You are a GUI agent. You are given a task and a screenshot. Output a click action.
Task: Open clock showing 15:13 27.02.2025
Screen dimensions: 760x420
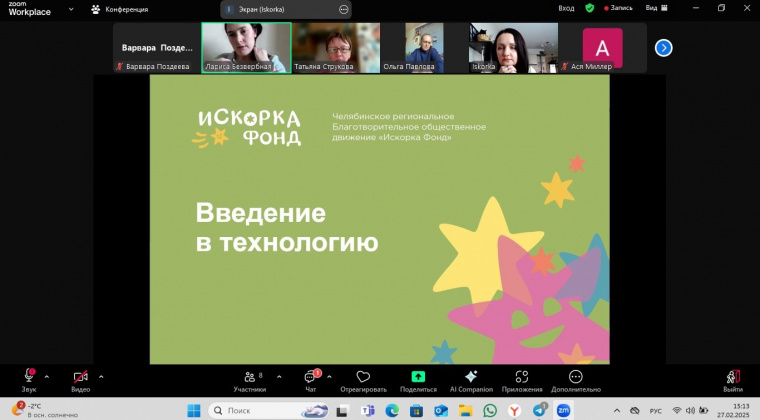732,410
